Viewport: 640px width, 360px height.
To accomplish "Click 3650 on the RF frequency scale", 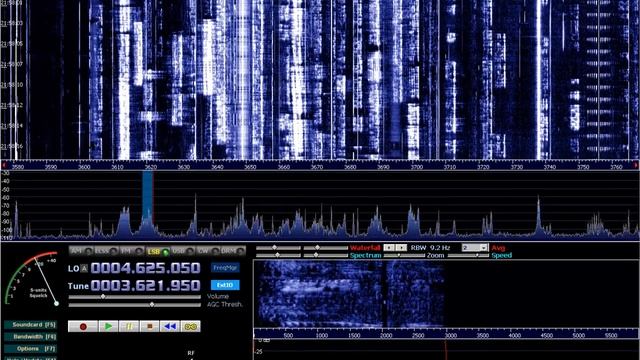I will pyautogui.click(x=250, y=167).
